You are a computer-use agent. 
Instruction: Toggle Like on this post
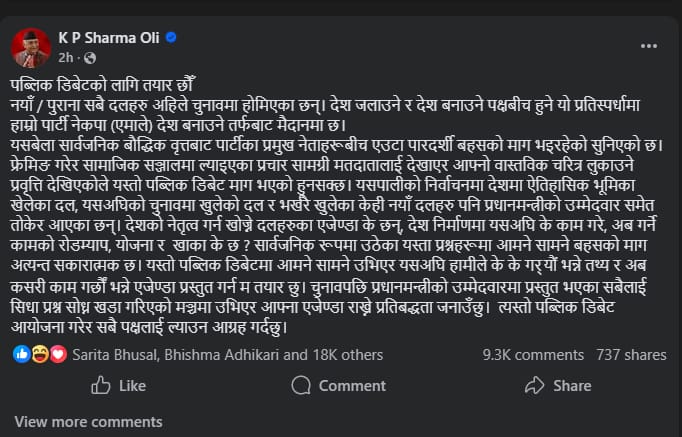(x=119, y=385)
